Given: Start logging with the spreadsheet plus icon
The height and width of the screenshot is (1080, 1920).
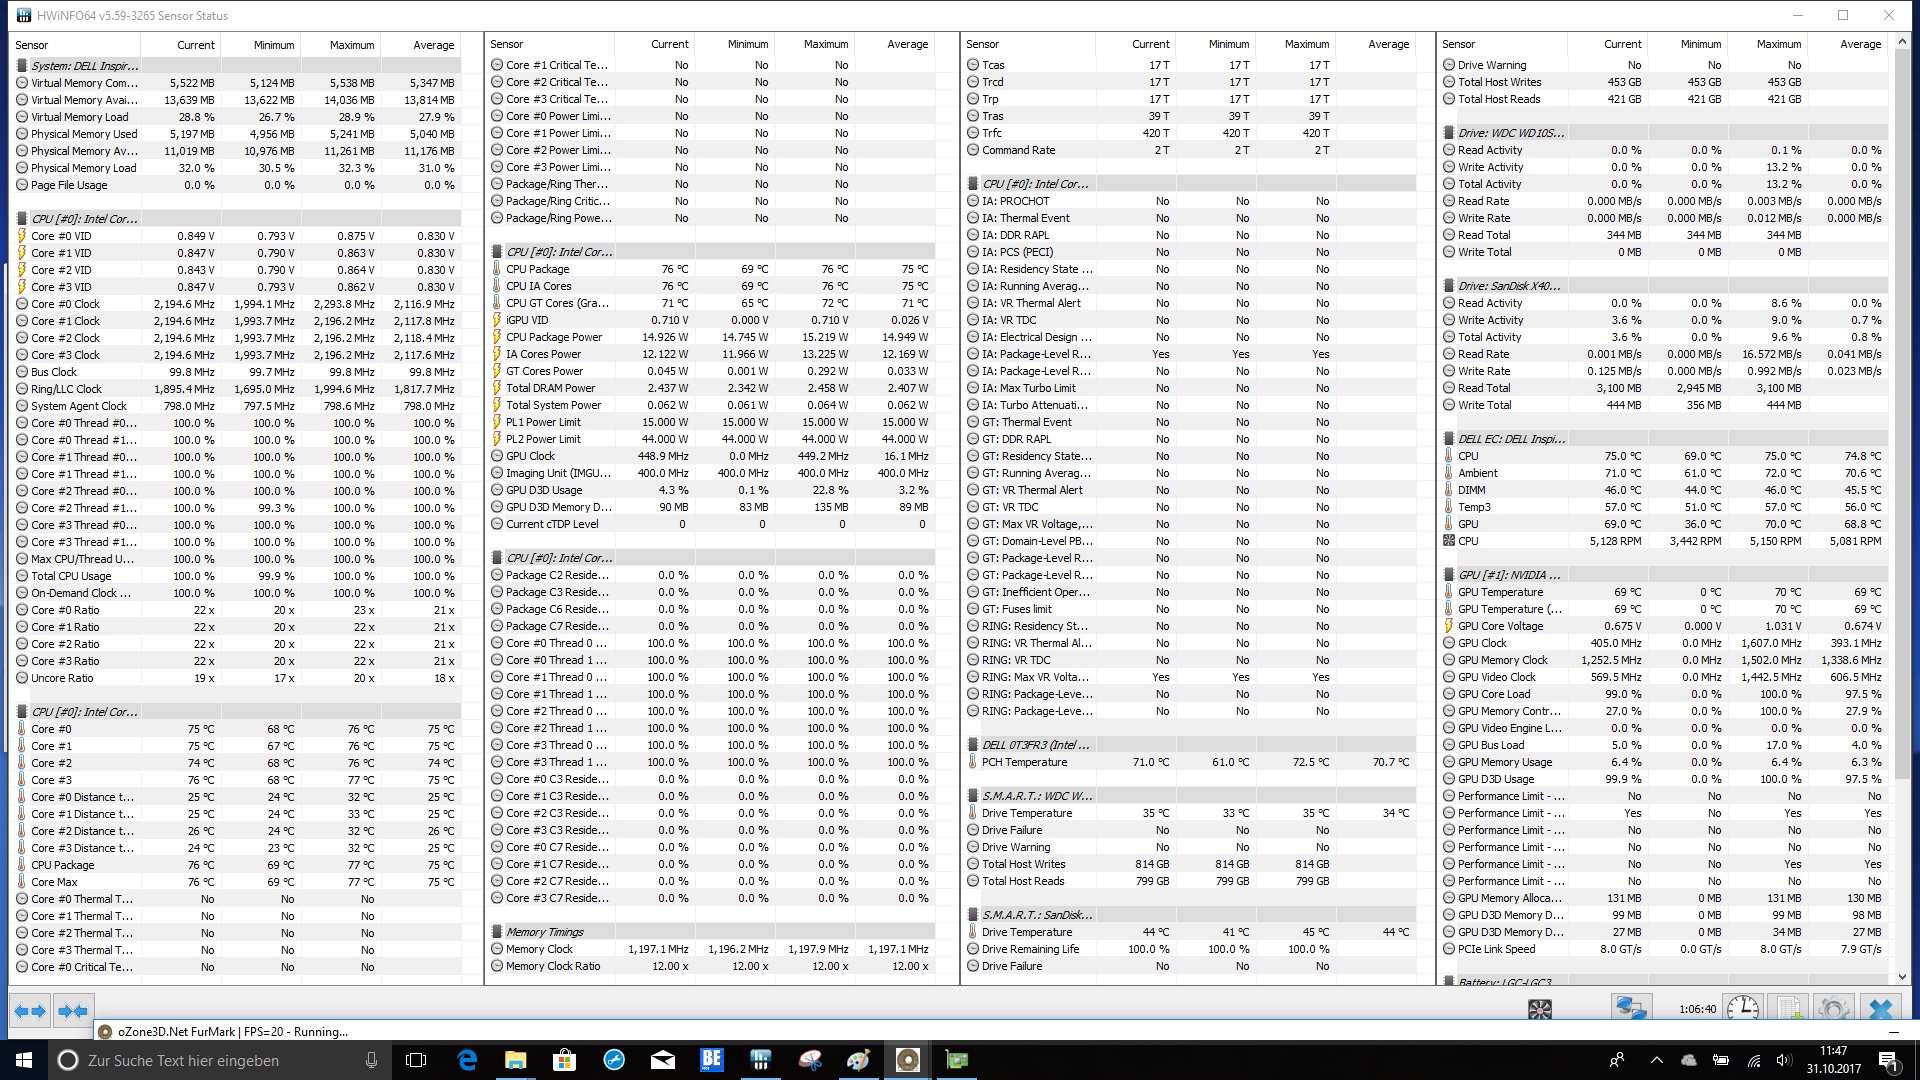Looking at the screenshot, I should pyautogui.click(x=1790, y=1009).
